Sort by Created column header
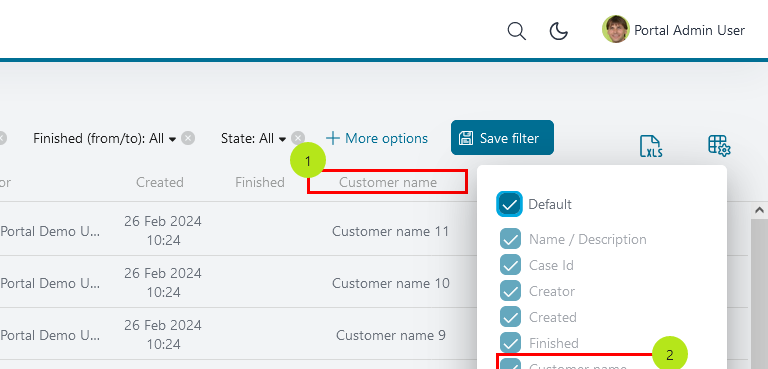 (x=160, y=182)
